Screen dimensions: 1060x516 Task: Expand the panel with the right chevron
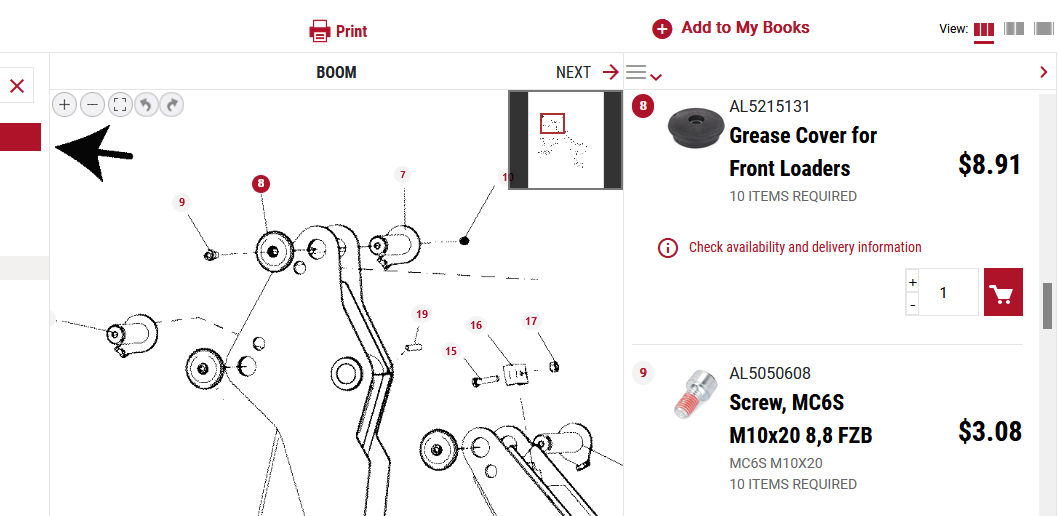pyautogui.click(x=1044, y=72)
